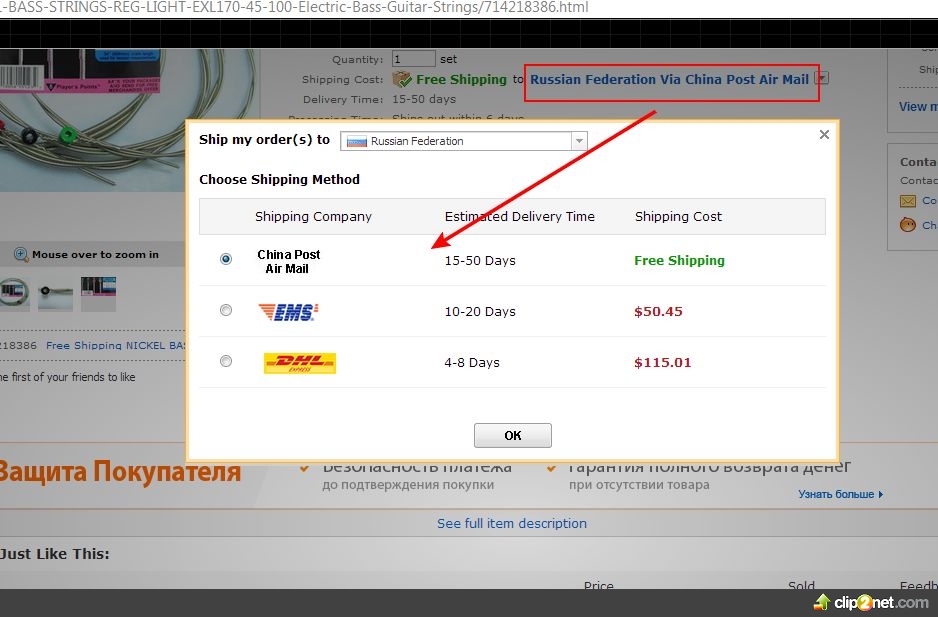Click the Quantity input field
938x617 pixels.
[413, 59]
